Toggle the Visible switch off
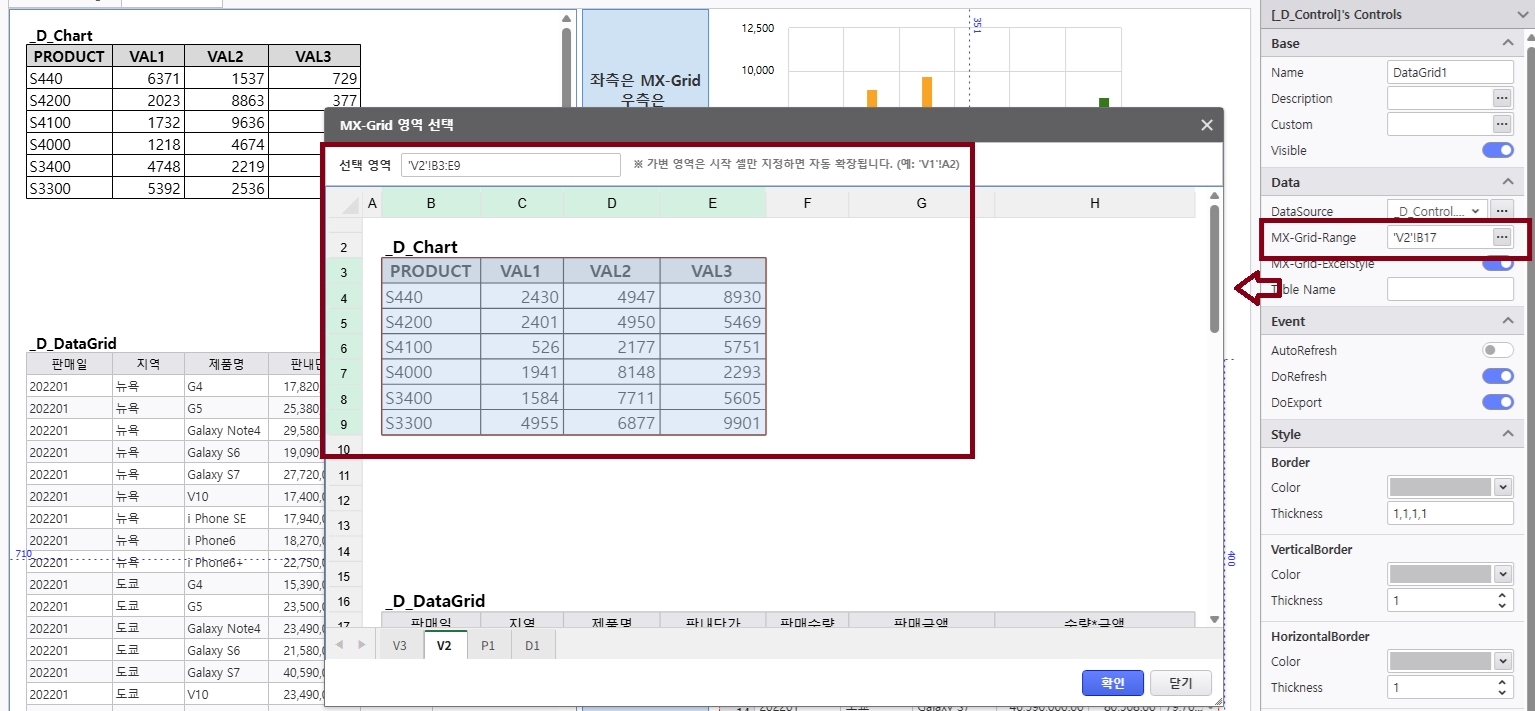Screen dimensions: 1535x711 coord(1497,150)
